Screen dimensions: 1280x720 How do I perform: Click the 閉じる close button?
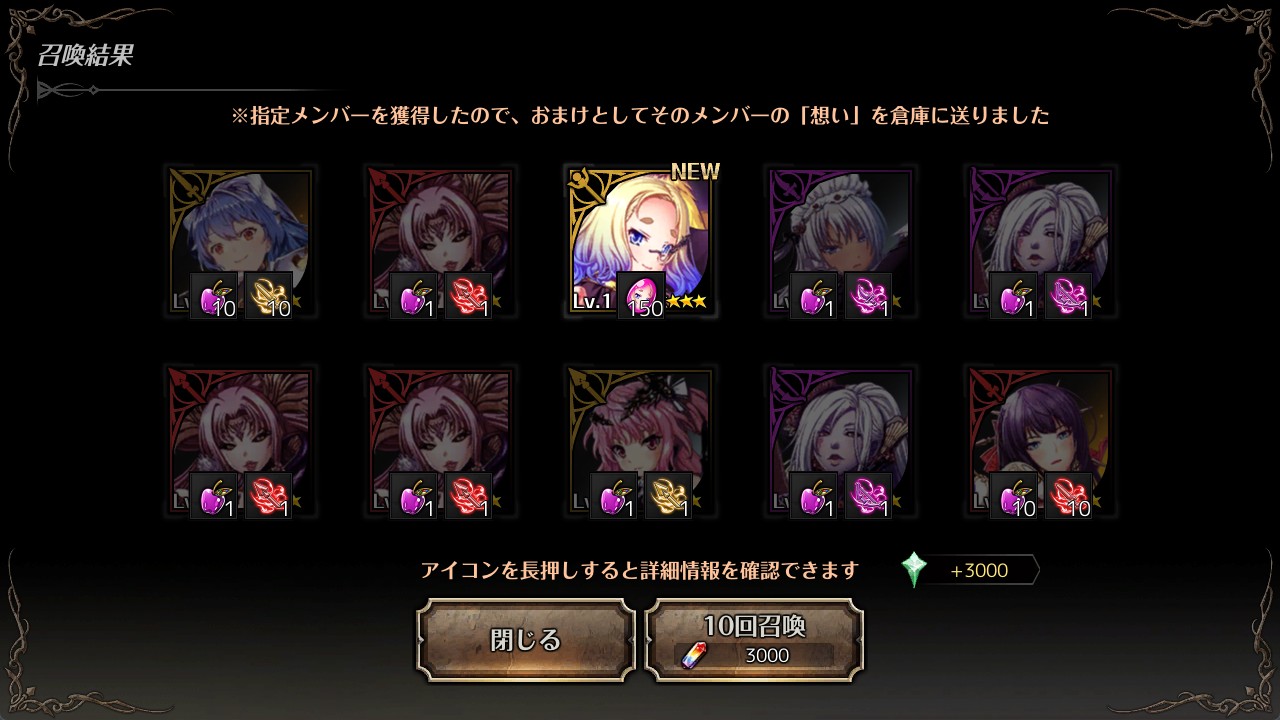(526, 640)
